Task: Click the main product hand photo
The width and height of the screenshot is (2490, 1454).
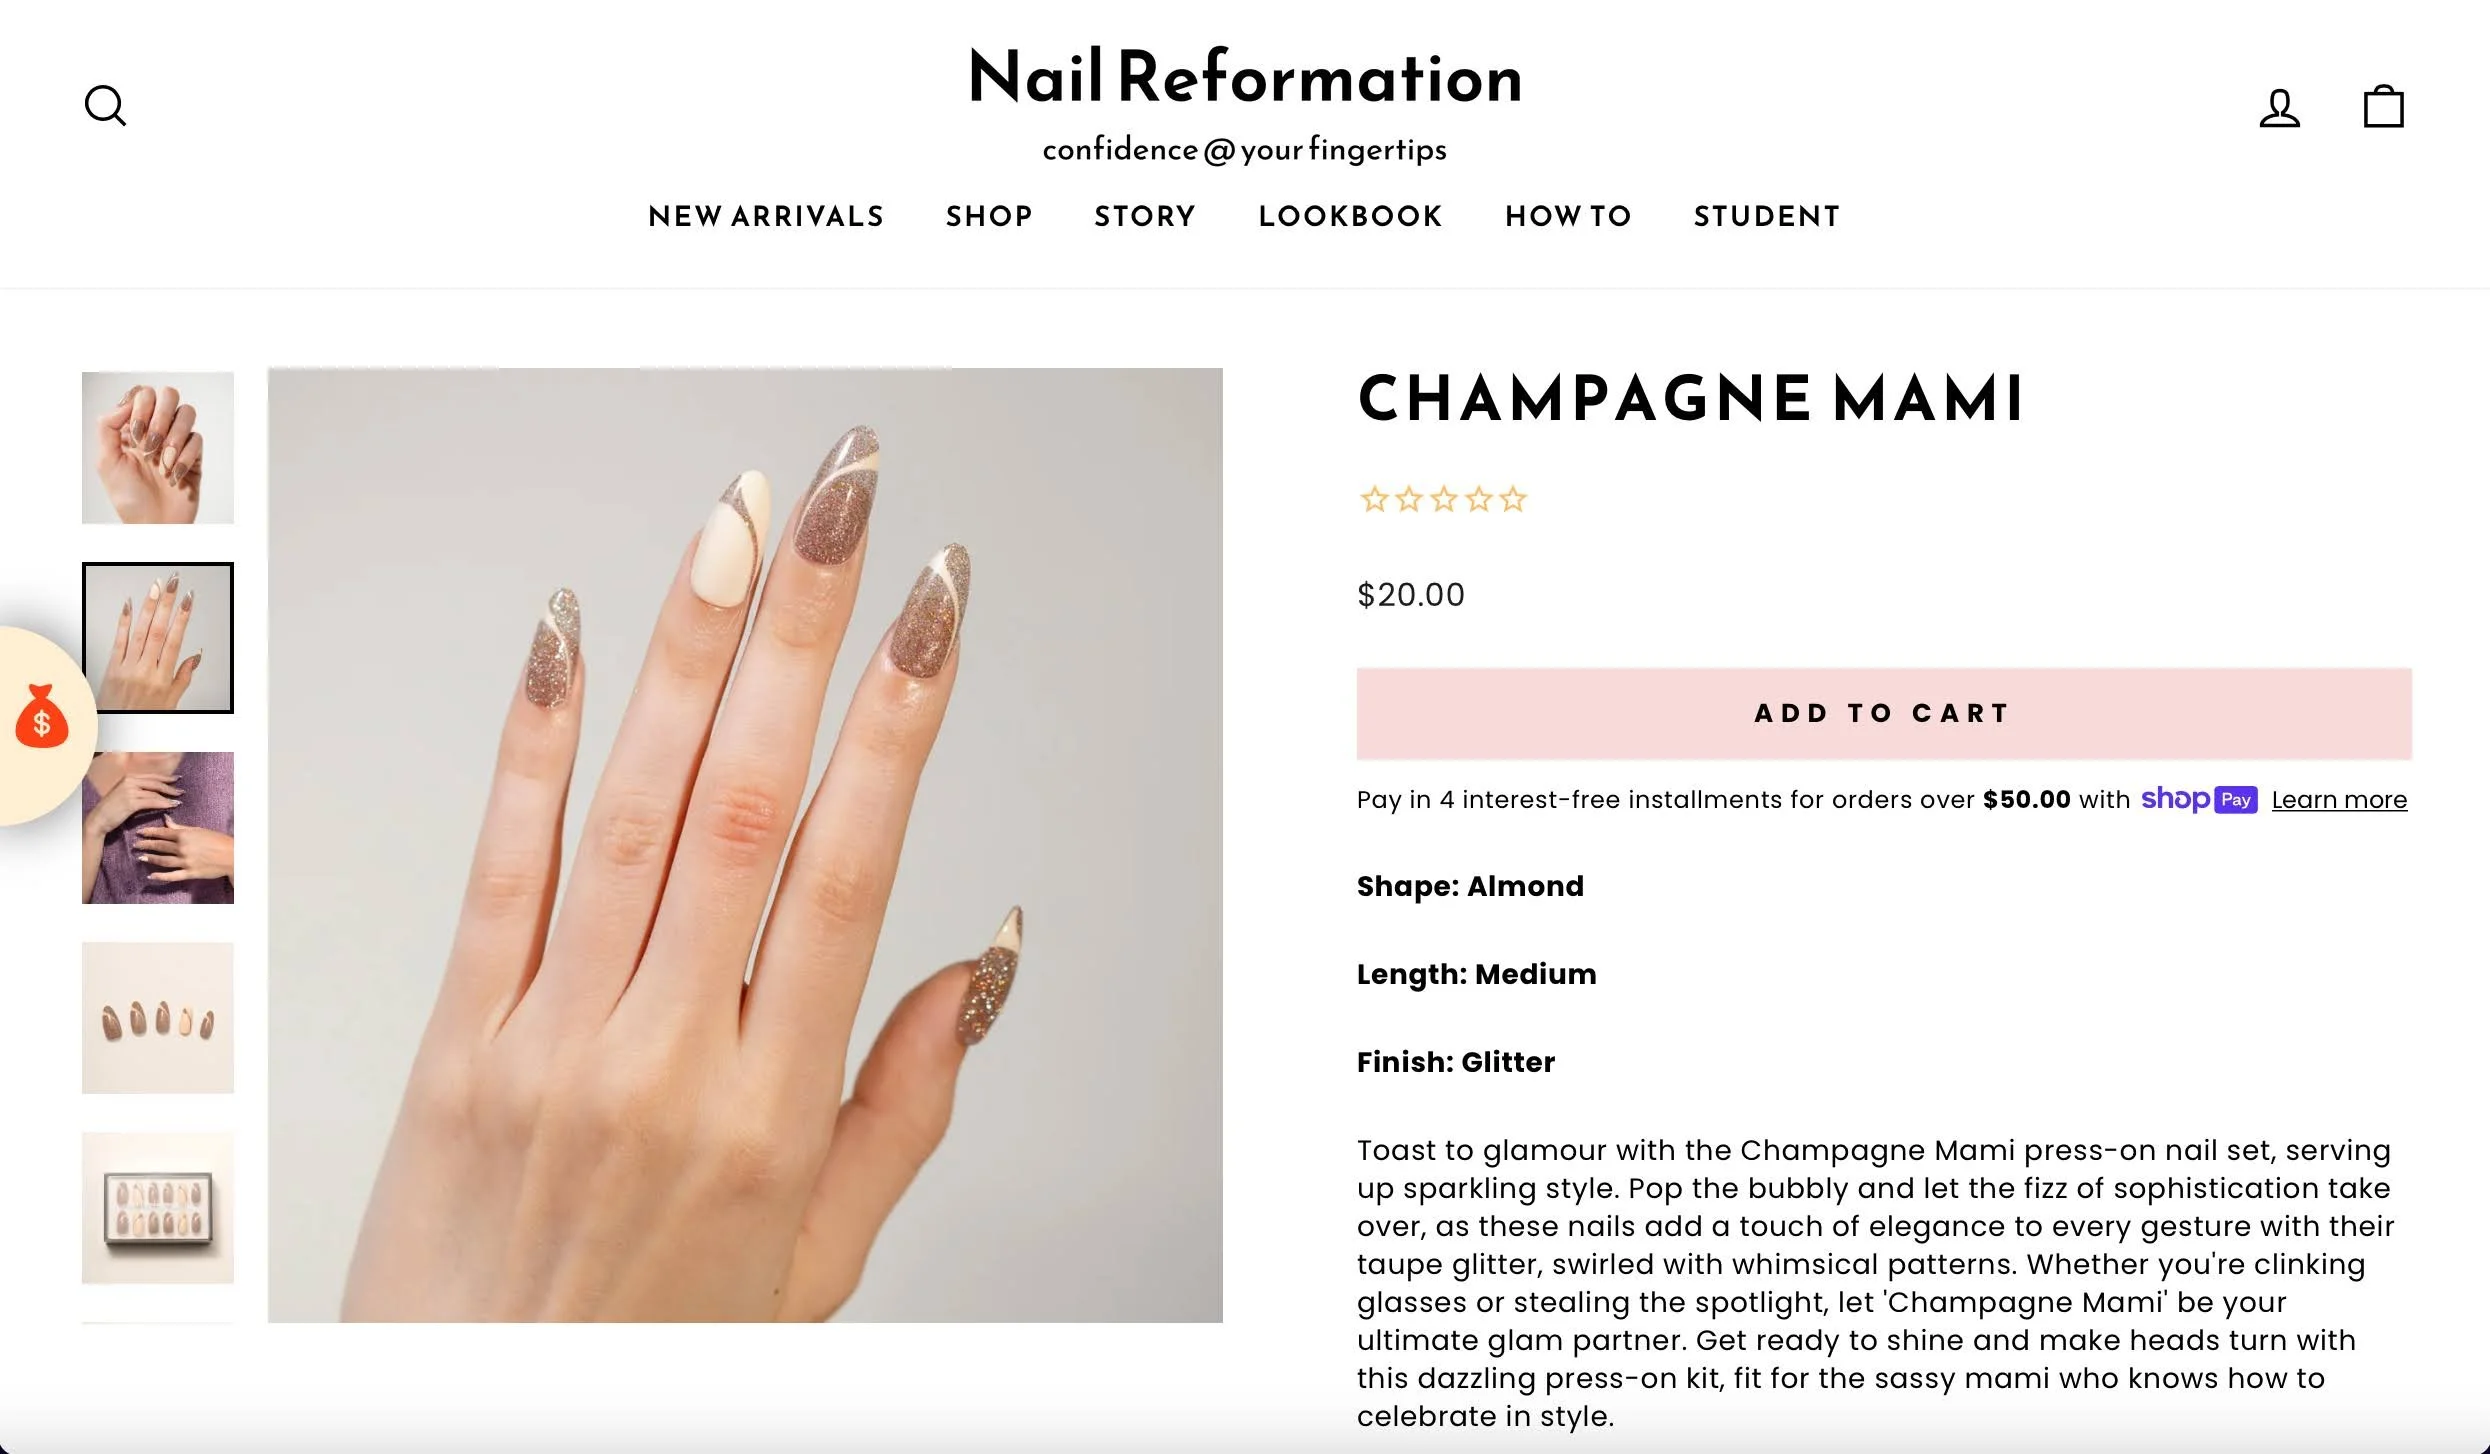Action: (745, 845)
